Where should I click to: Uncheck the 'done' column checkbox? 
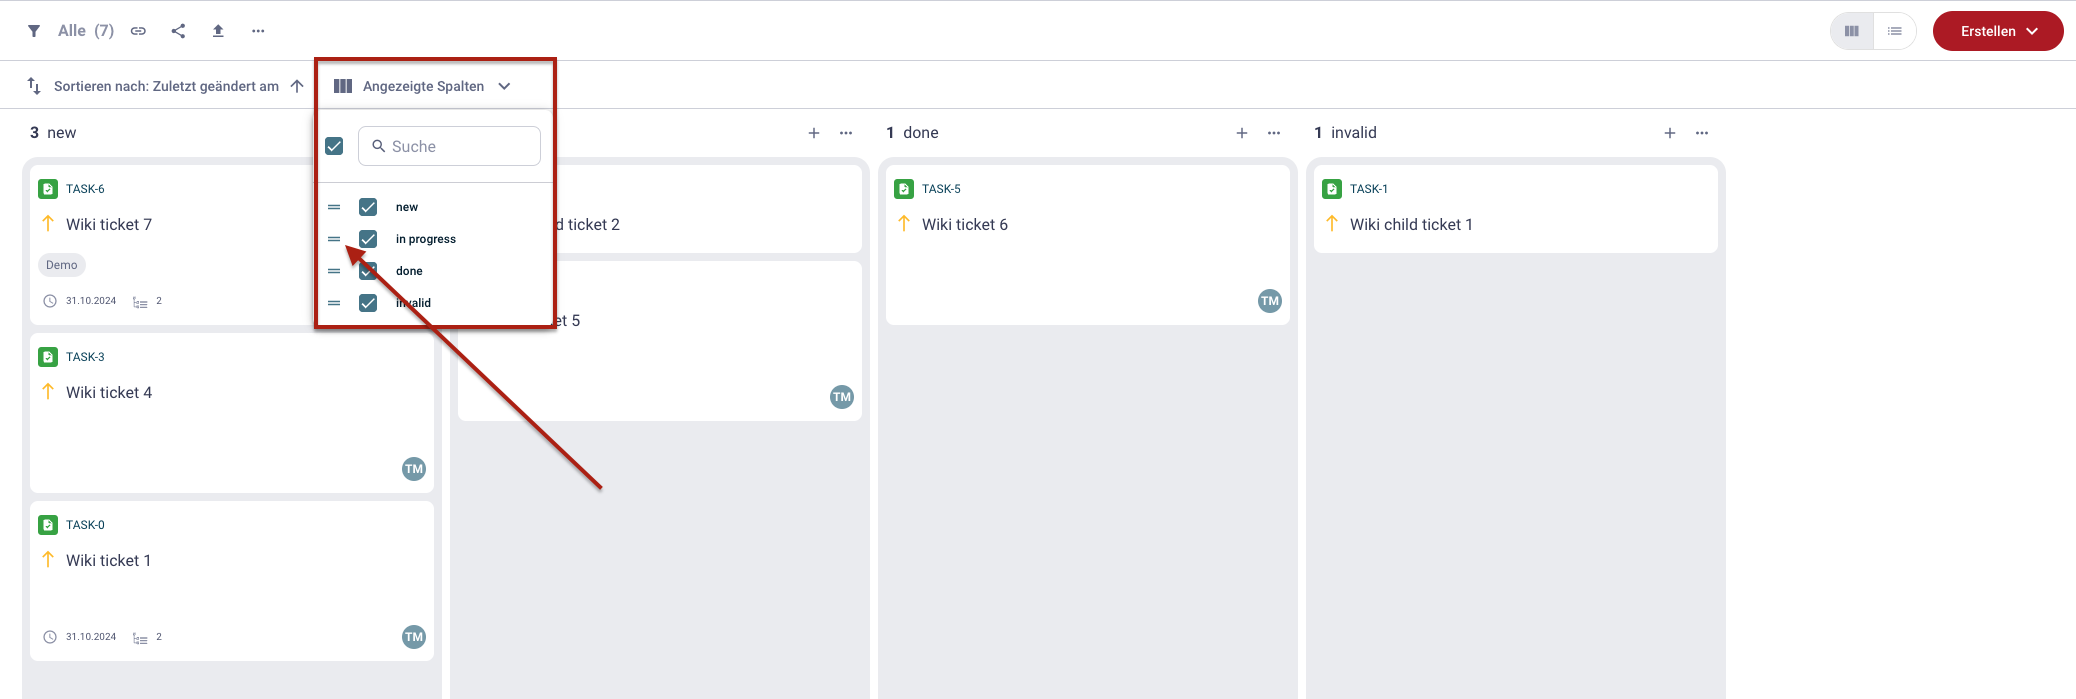coord(368,271)
